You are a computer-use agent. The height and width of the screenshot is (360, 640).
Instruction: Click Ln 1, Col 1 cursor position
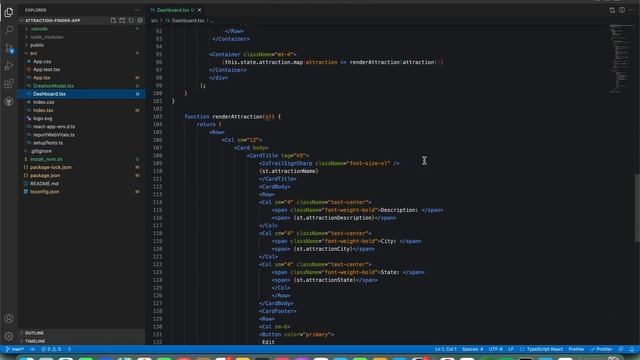click(445, 349)
